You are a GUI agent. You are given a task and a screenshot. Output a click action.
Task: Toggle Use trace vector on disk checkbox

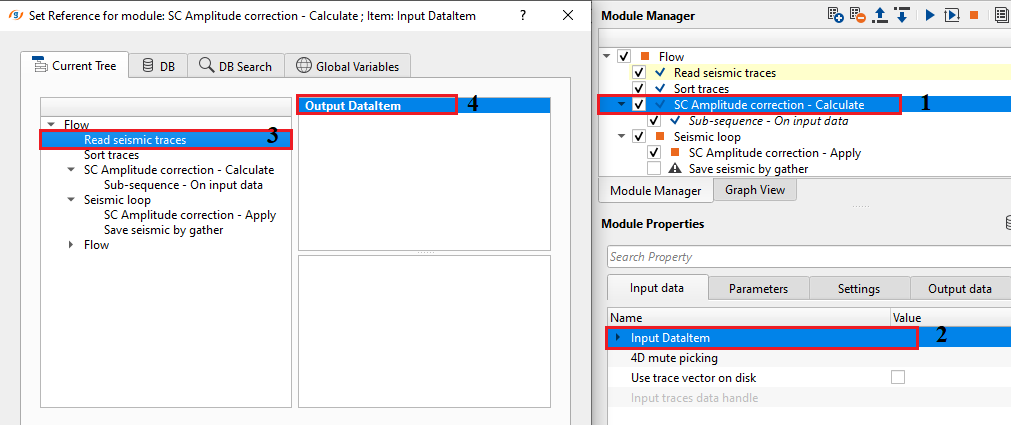click(898, 378)
